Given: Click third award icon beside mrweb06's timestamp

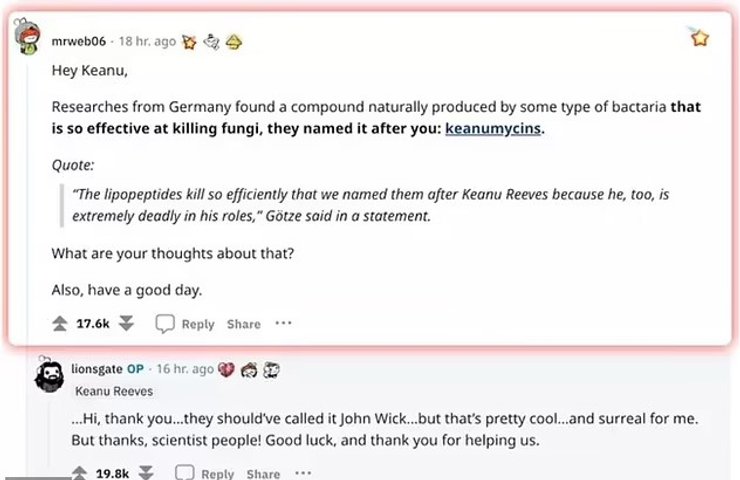Looking at the screenshot, I should tap(233, 41).
